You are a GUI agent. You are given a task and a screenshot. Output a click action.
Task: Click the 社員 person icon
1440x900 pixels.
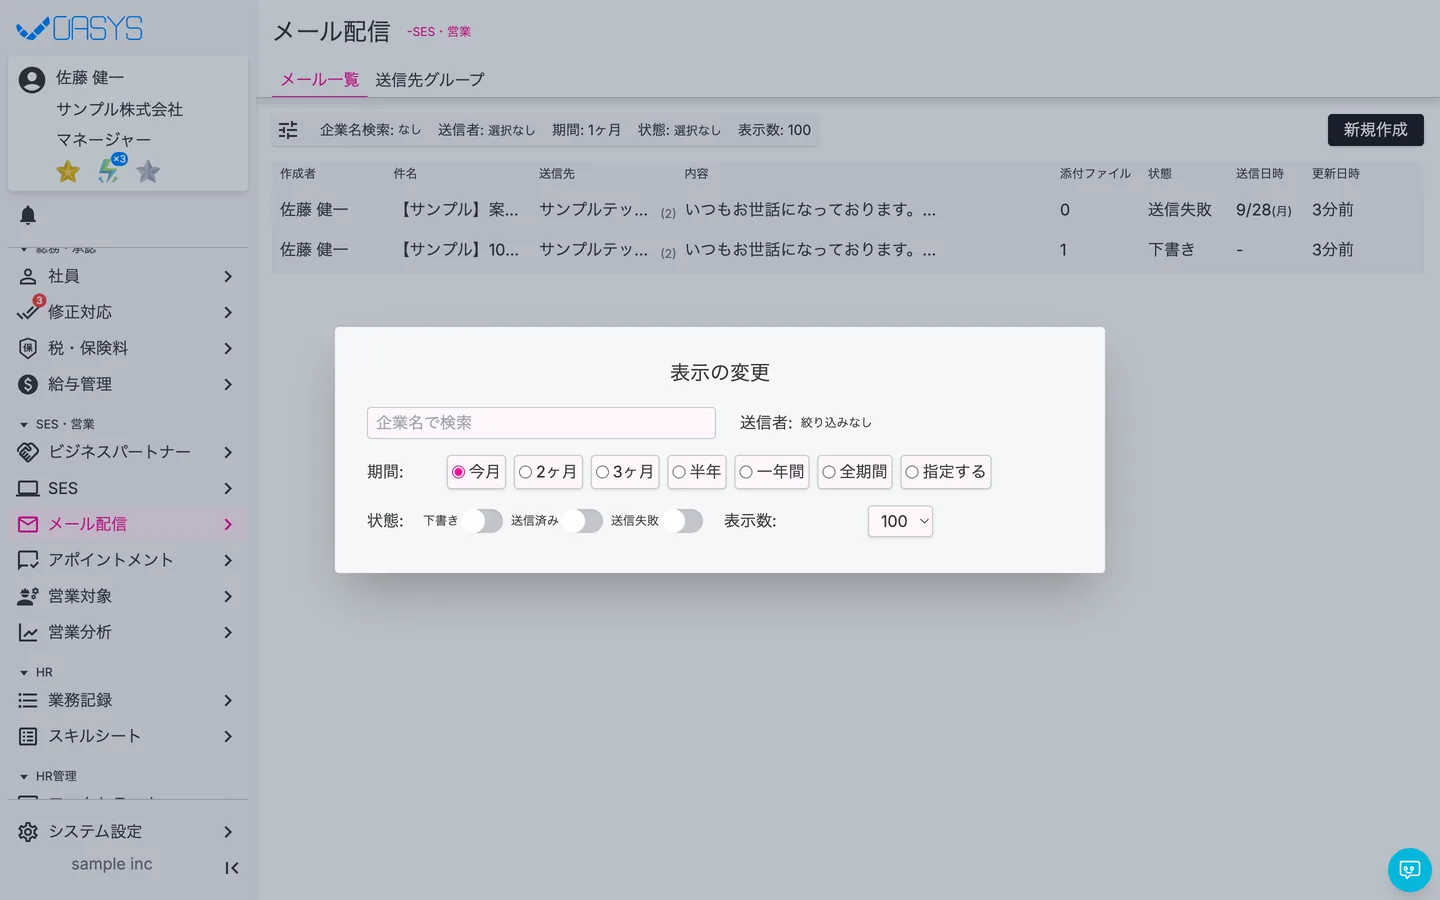[x=28, y=276]
